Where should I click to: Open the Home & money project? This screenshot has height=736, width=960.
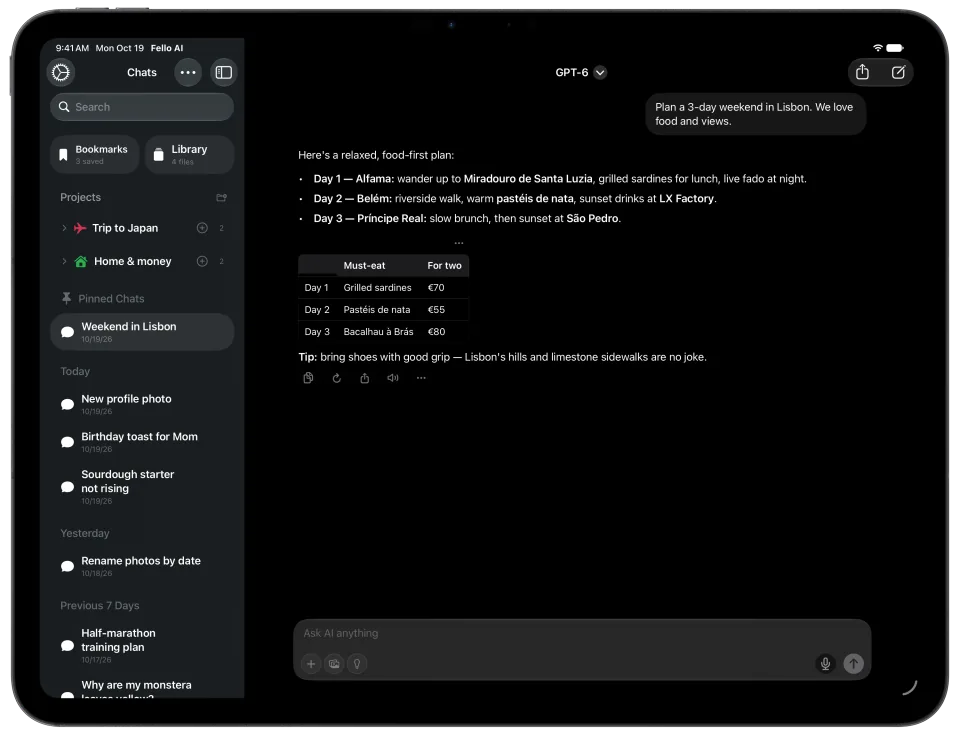click(x=132, y=261)
